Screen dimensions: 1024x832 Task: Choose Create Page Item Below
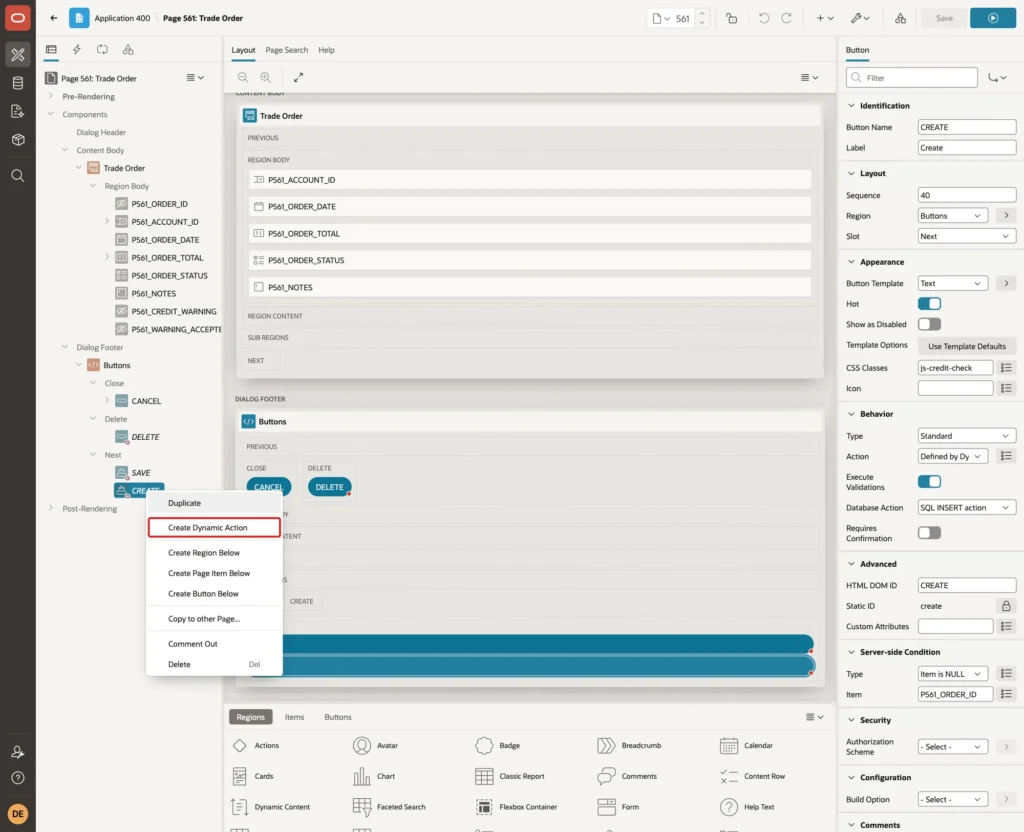point(215,573)
